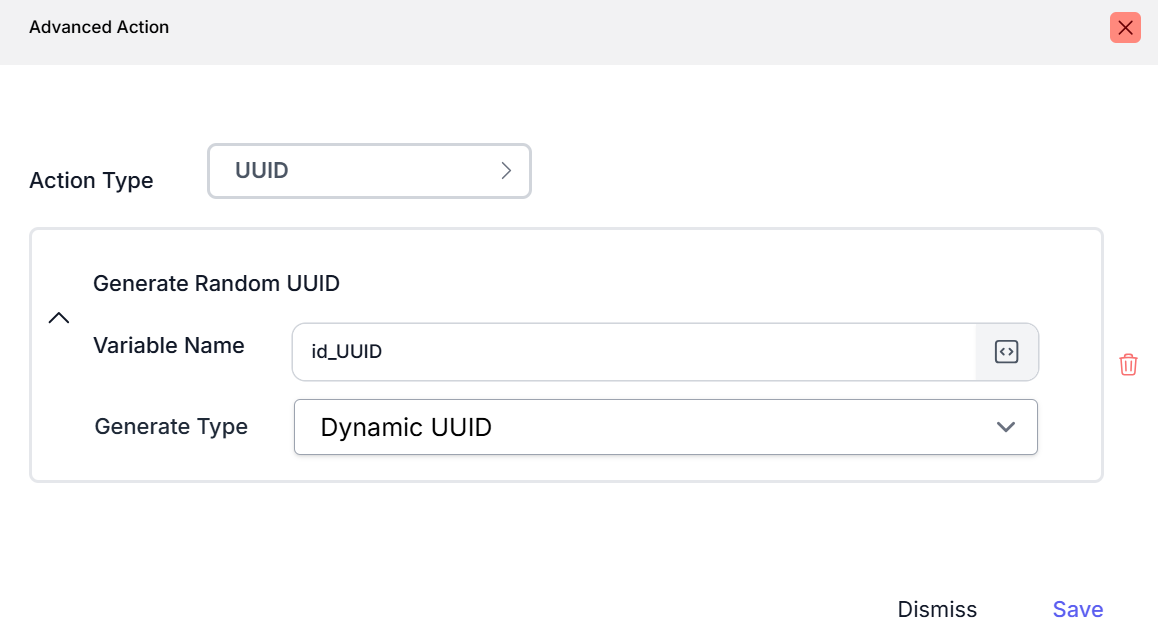Open the Action Type UUID selector
The height and width of the screenshot is (637, 1158).
coord(369,171)
